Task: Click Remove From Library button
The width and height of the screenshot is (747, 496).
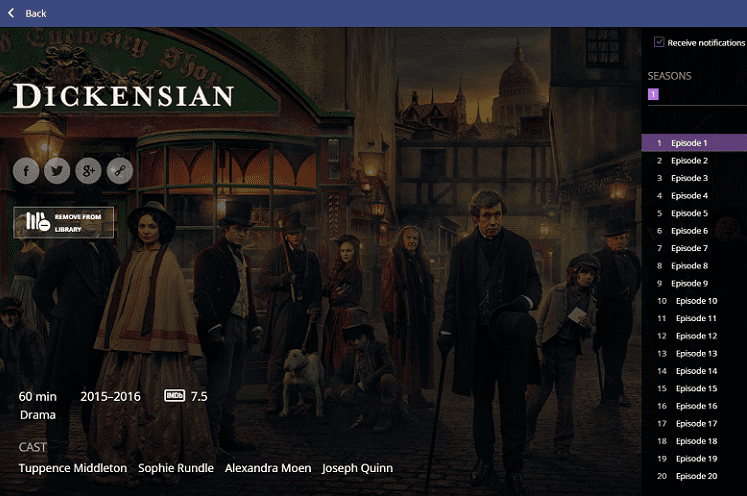Action: pos(63,223)
